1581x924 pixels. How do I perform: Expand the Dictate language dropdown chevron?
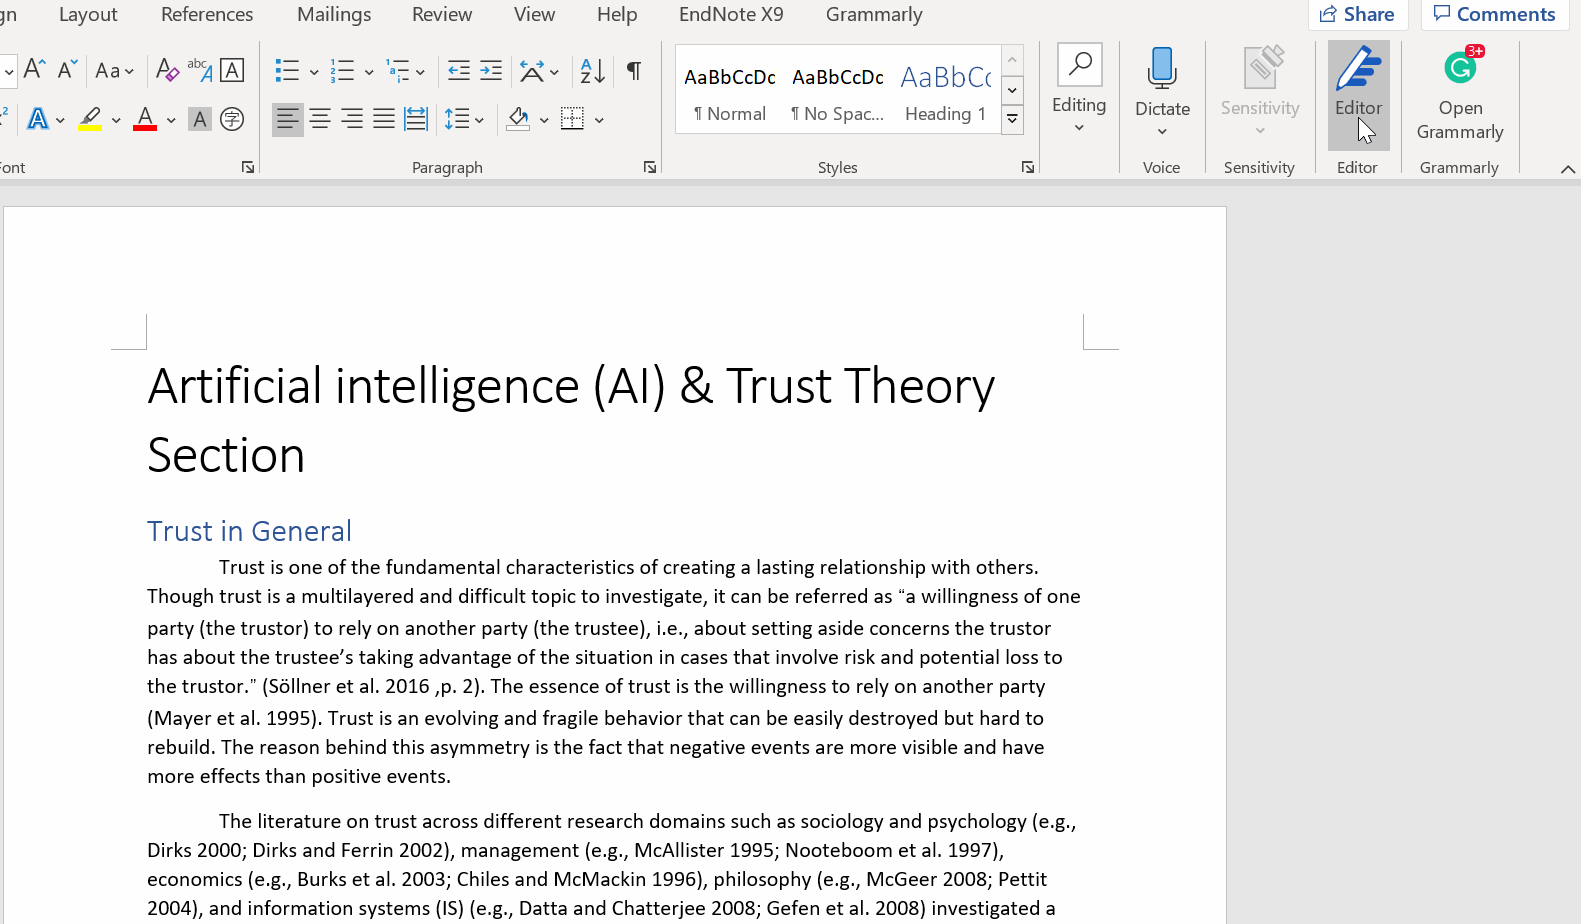pos(1162,132)
